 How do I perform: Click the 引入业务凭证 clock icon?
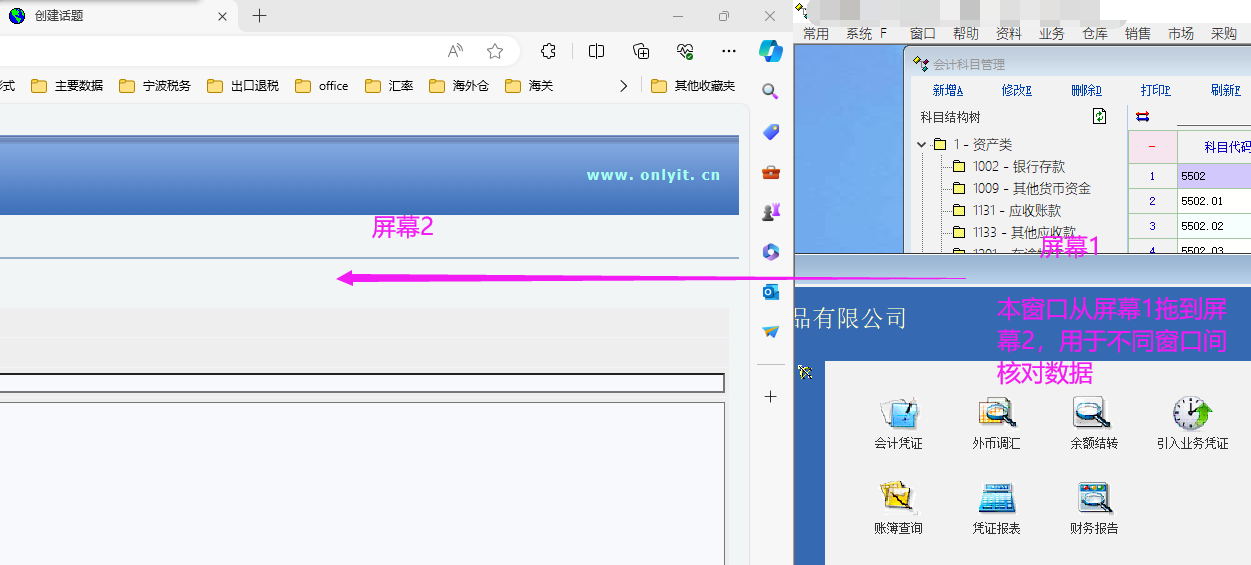click(1192, 413)
